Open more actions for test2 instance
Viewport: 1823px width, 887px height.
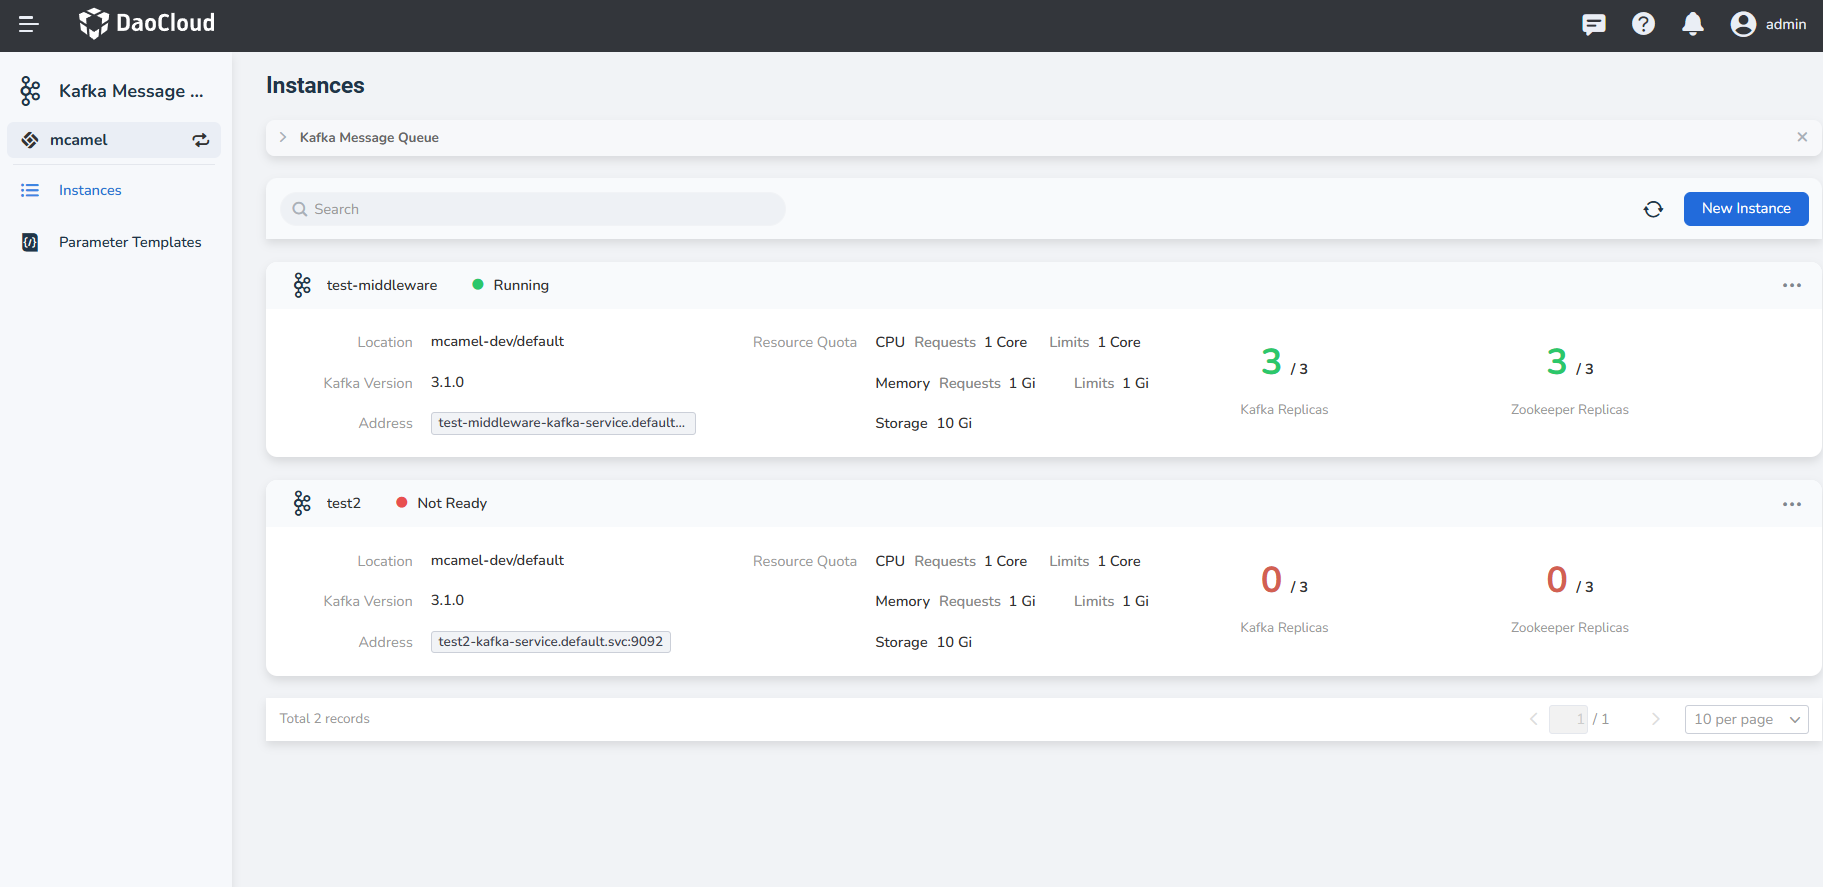tap(1791, 504)
